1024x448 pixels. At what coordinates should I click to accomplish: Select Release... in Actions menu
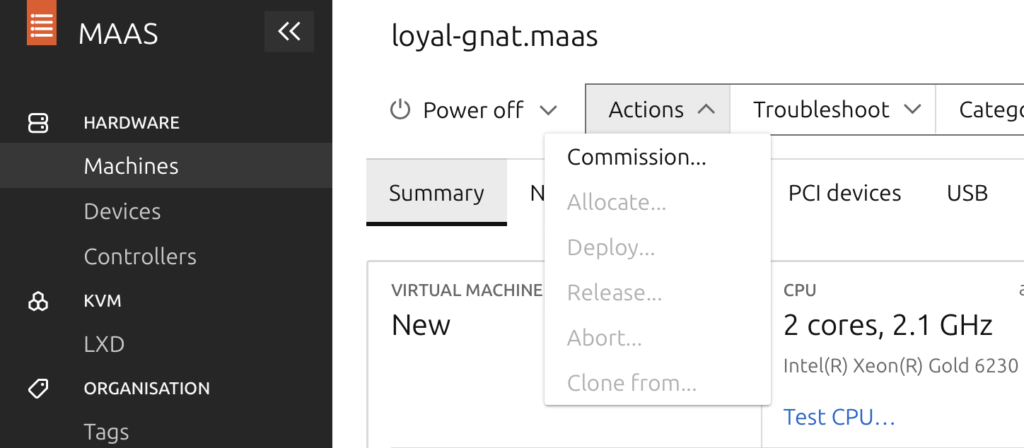pyautogui.click(x=658, y=293)
